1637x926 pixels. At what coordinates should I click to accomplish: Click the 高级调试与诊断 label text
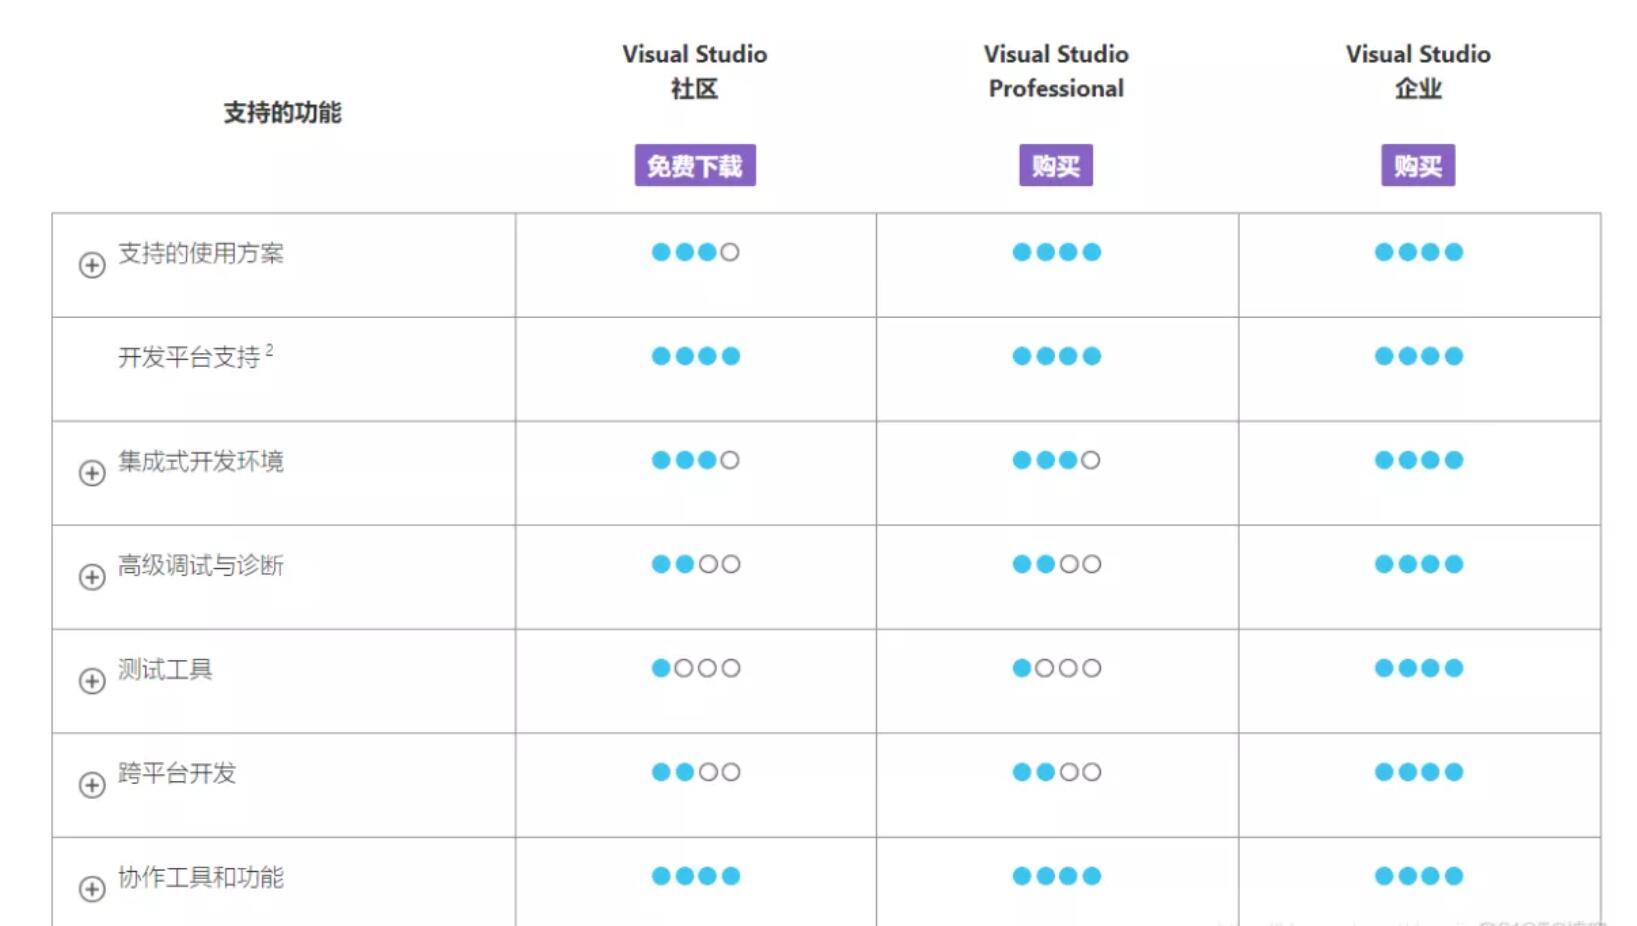pyautogui.click(x=201, y=565)
